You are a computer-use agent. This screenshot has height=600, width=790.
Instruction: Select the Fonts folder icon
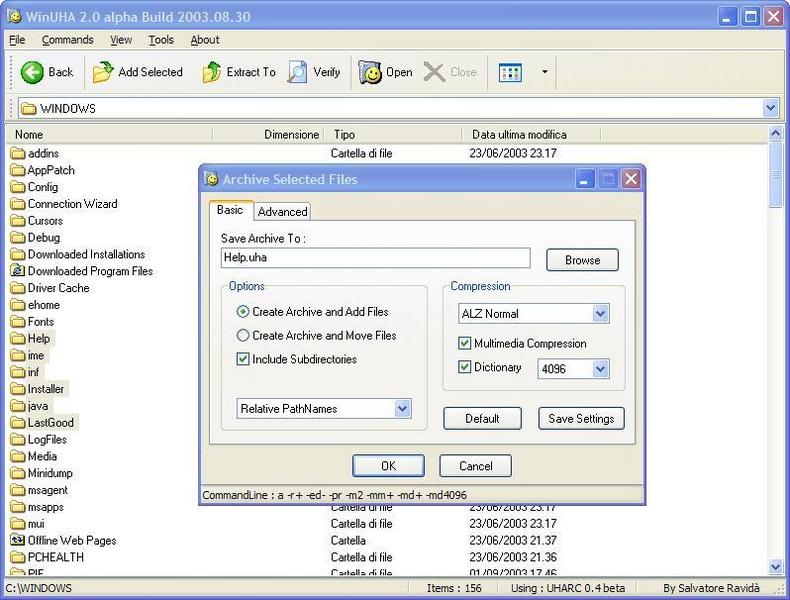coord(18,321)
